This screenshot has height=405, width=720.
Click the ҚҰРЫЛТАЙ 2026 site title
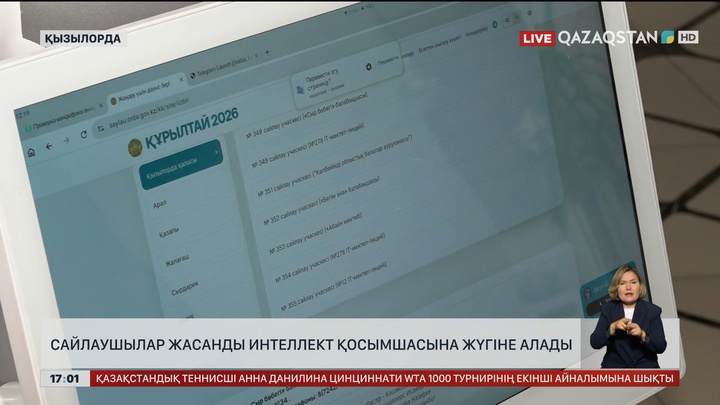click(x=192, y=128)
